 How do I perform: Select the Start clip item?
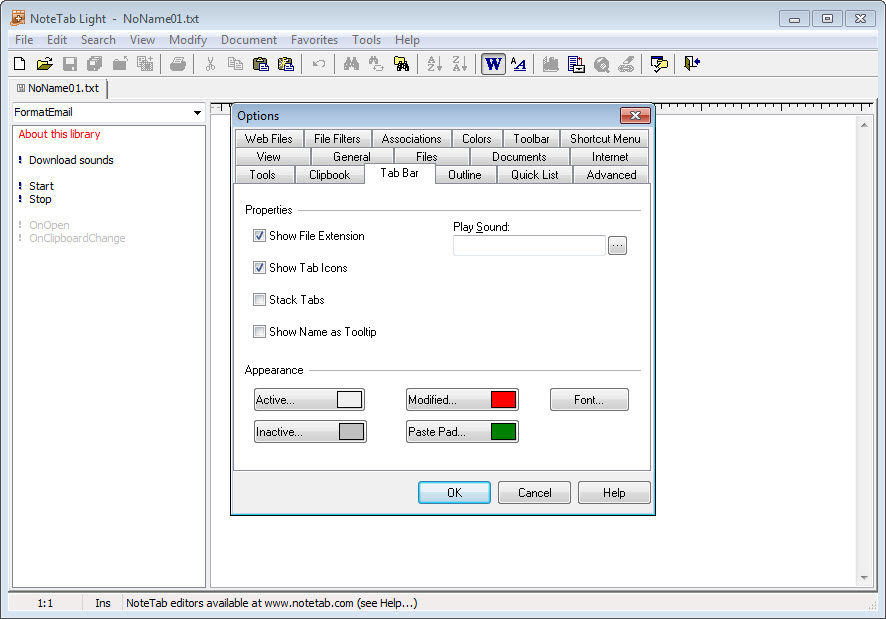(41, 186)
